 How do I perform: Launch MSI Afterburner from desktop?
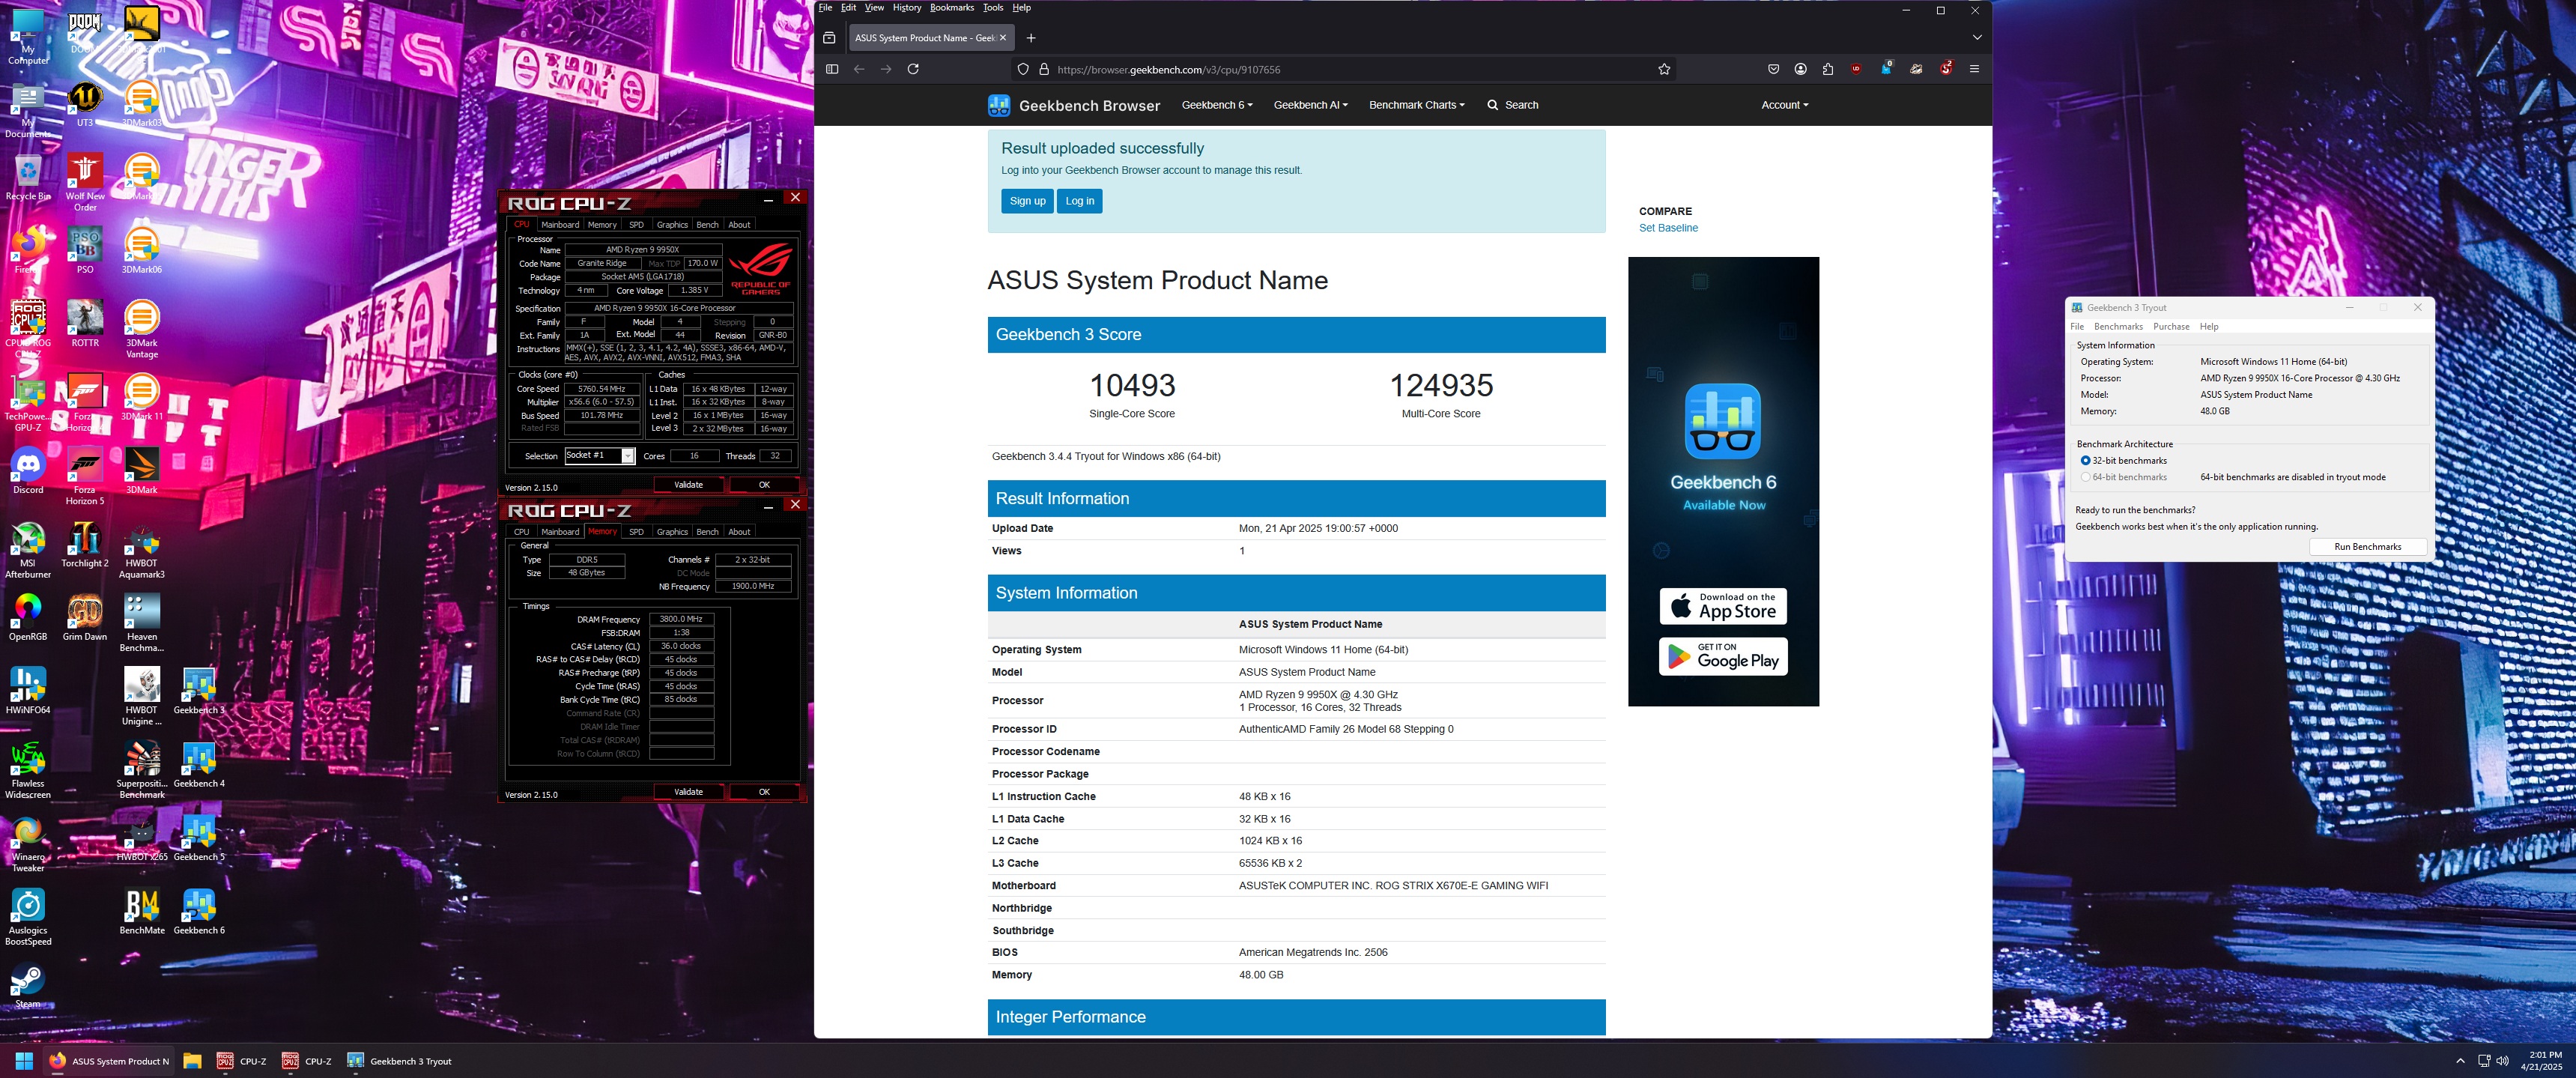28,549
